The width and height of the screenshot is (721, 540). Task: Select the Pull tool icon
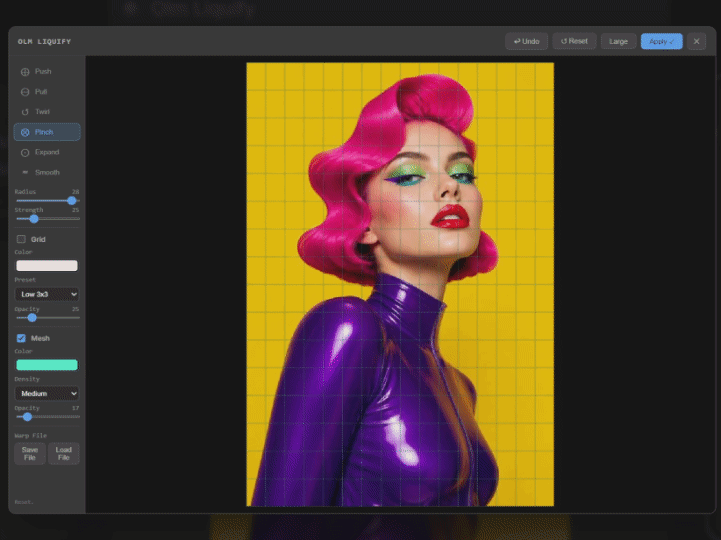(x=25, y=92)
